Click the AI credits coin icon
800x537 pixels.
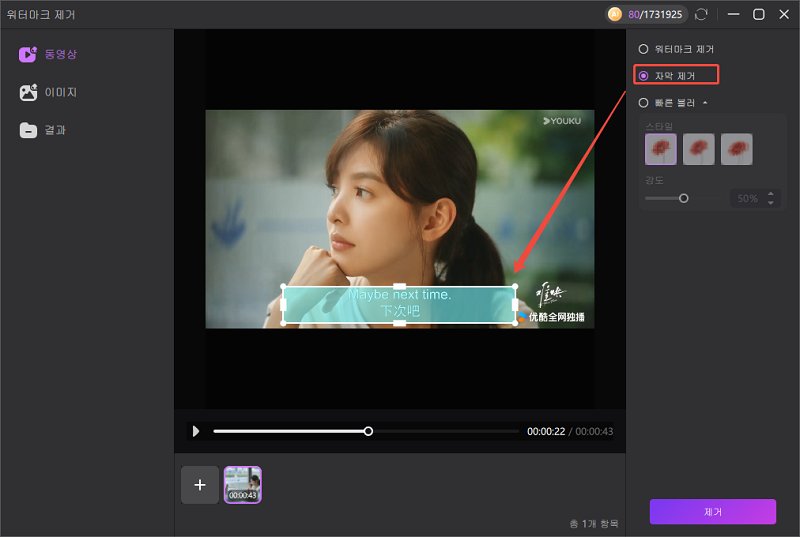pos(615,15)
